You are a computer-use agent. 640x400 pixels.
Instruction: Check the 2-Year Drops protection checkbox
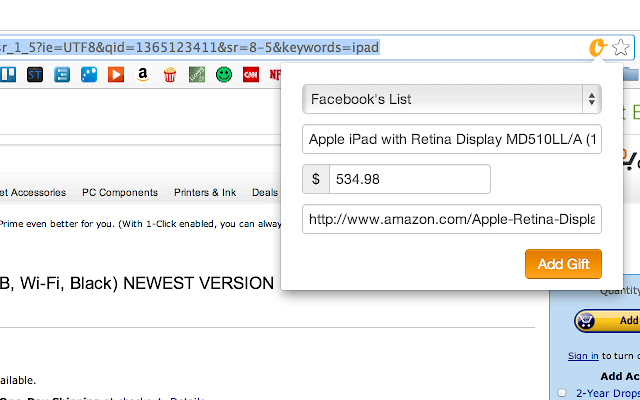point(562,393)
